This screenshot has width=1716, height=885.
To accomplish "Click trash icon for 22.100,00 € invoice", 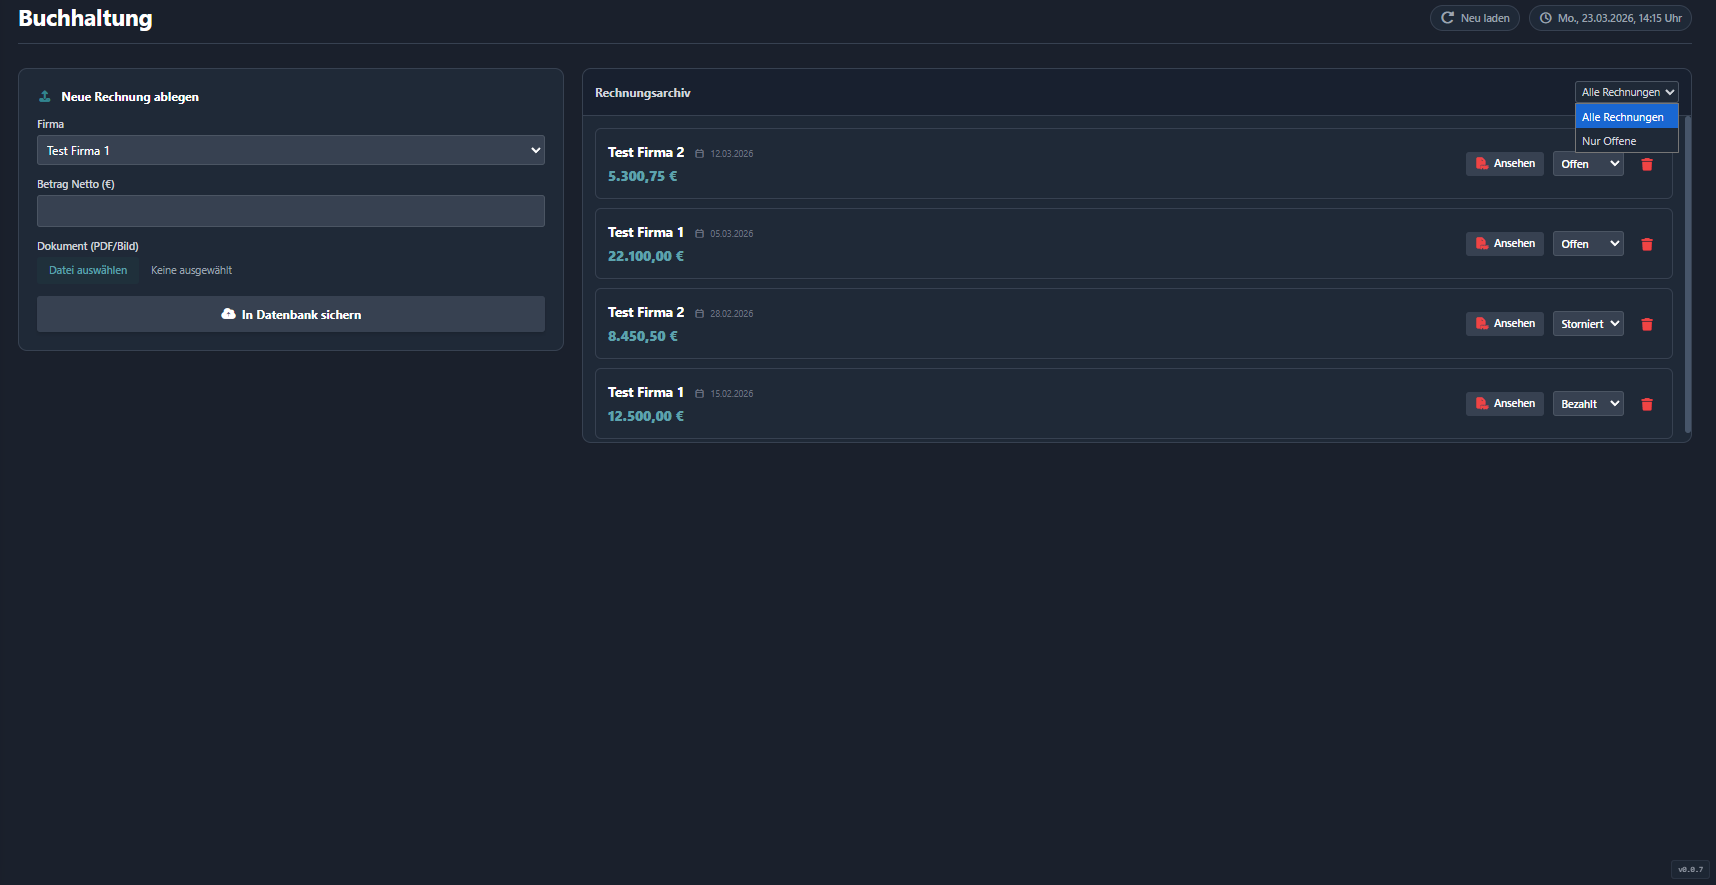I will (1646, 244).
